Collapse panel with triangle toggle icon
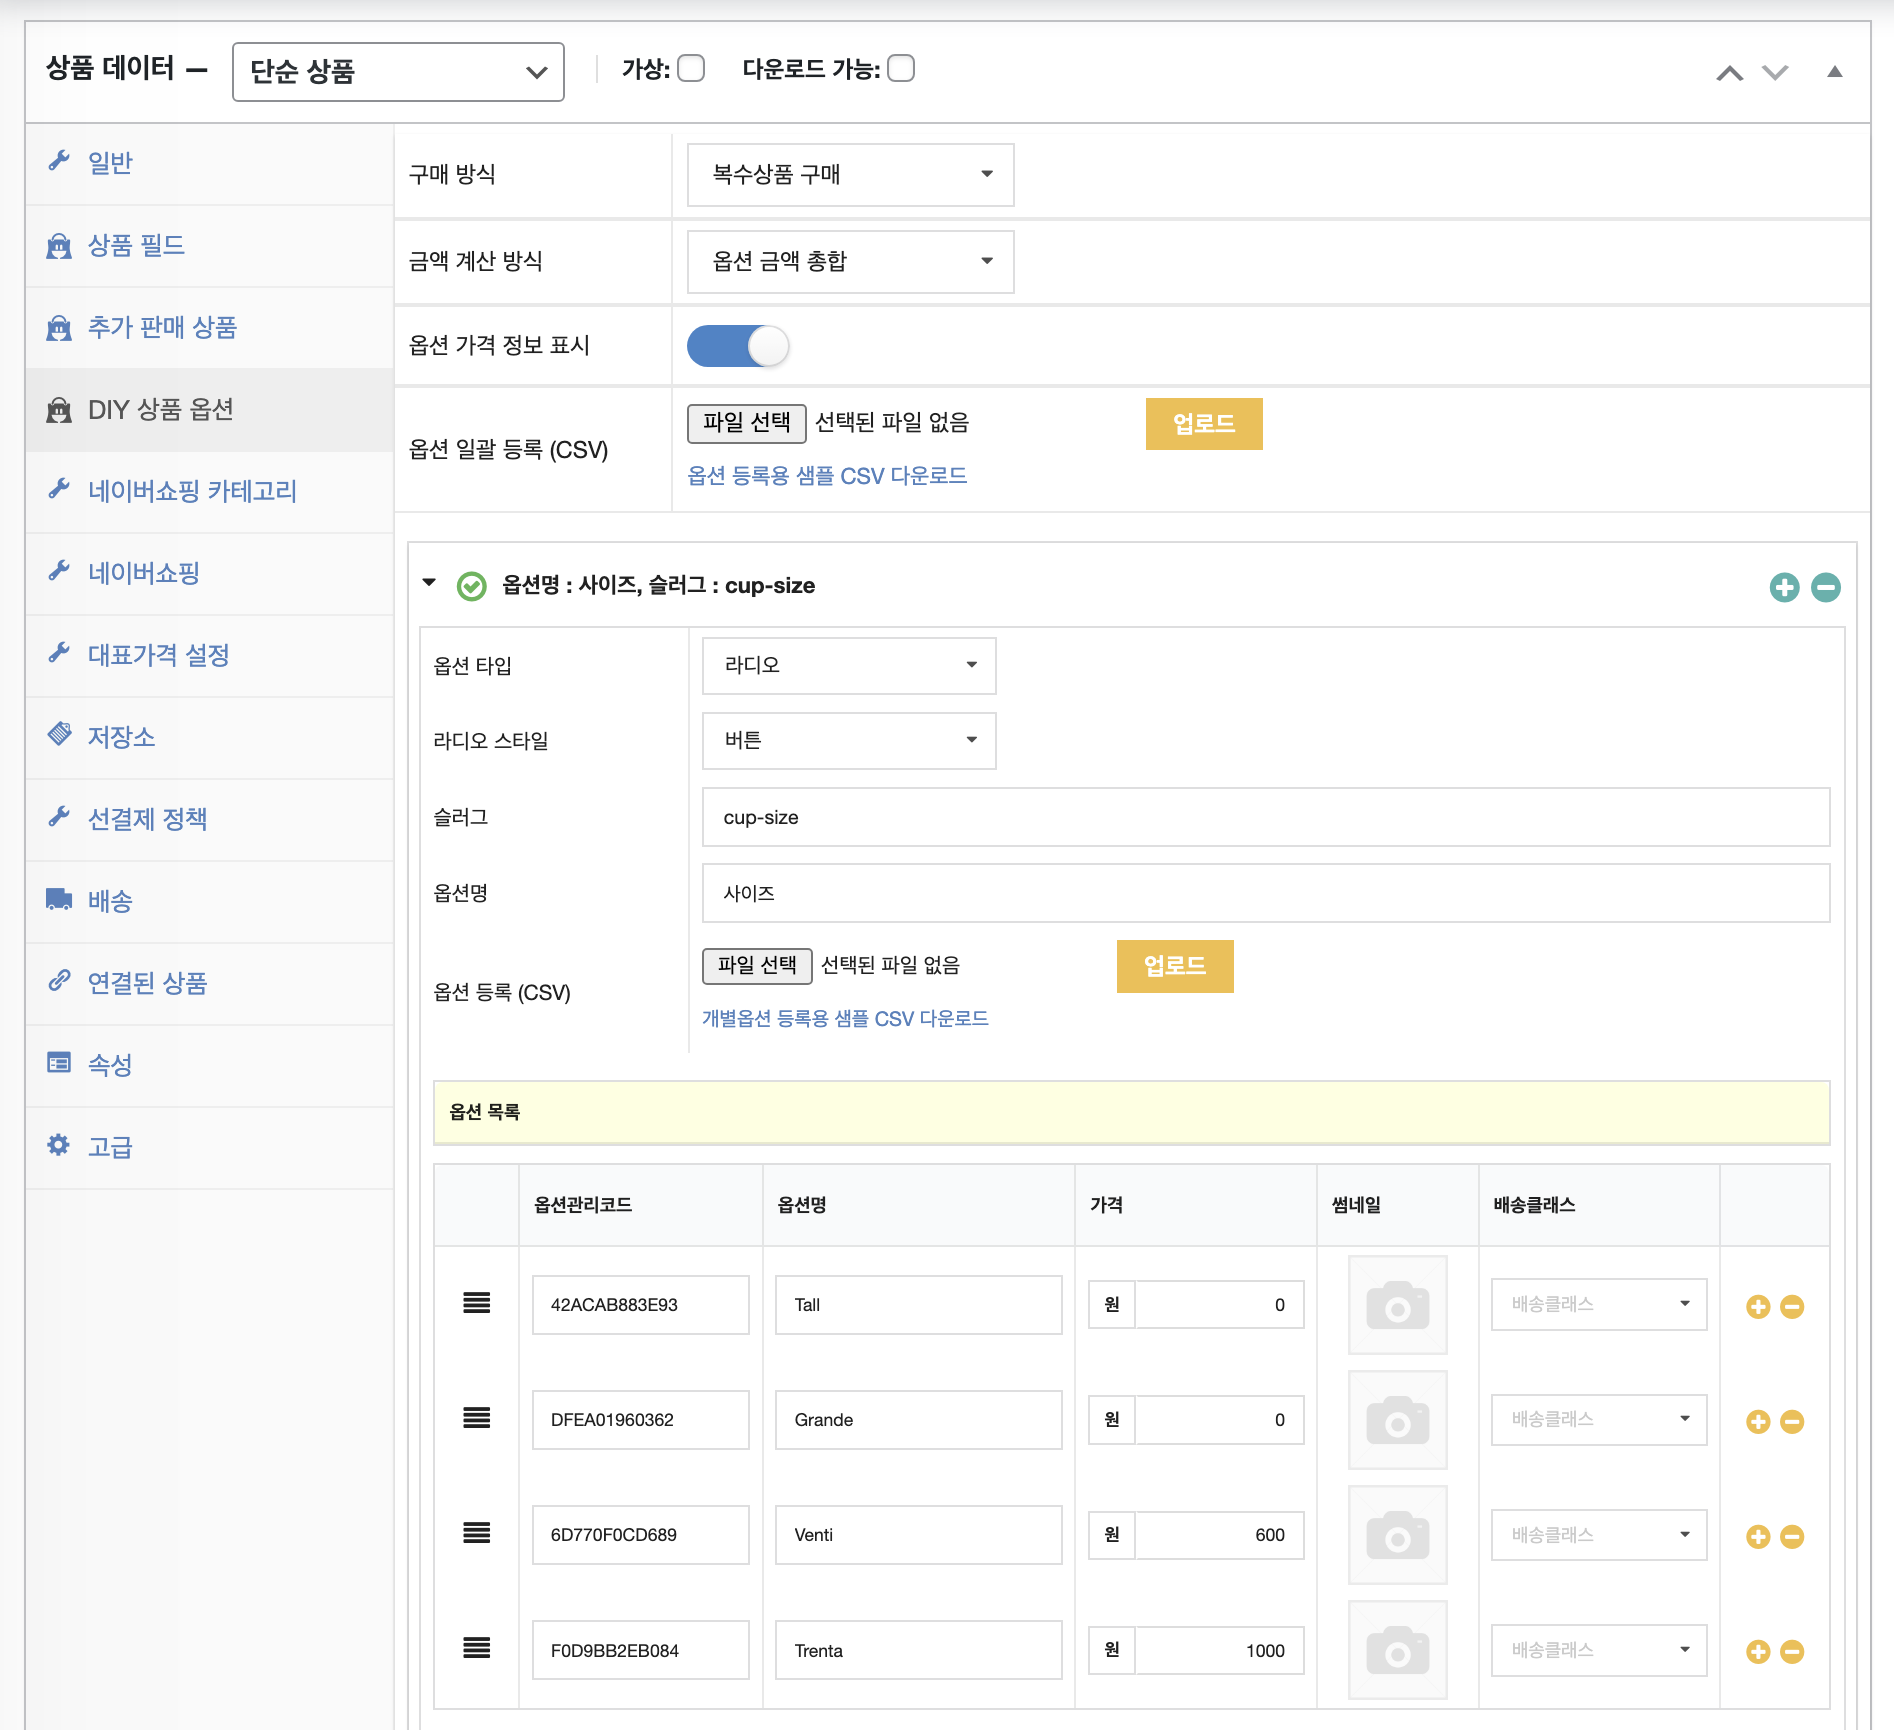The width and height of the screenshot is (1894, 1730). click(x=1835, y=72)
